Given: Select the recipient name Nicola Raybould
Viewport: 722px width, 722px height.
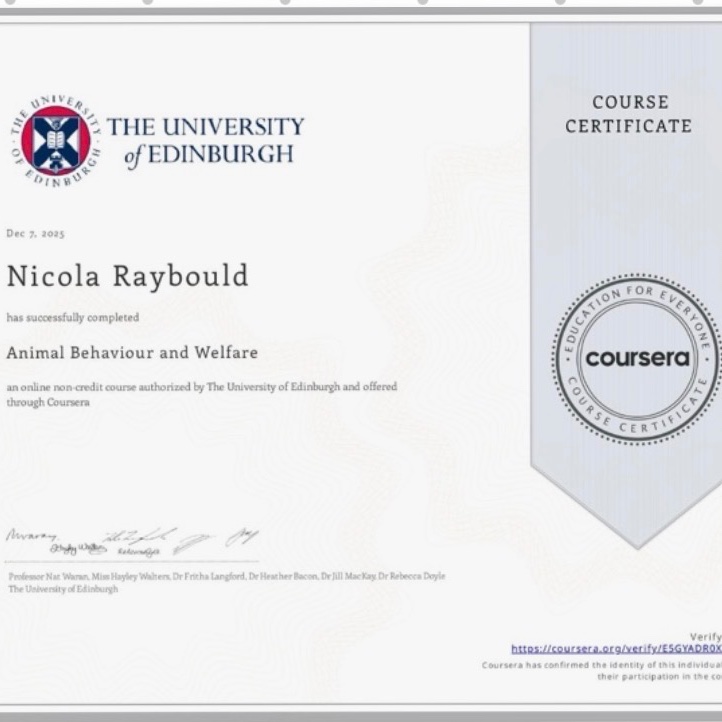Looking at the screenshot, I should pyautogui.click(x=127, y=276).
